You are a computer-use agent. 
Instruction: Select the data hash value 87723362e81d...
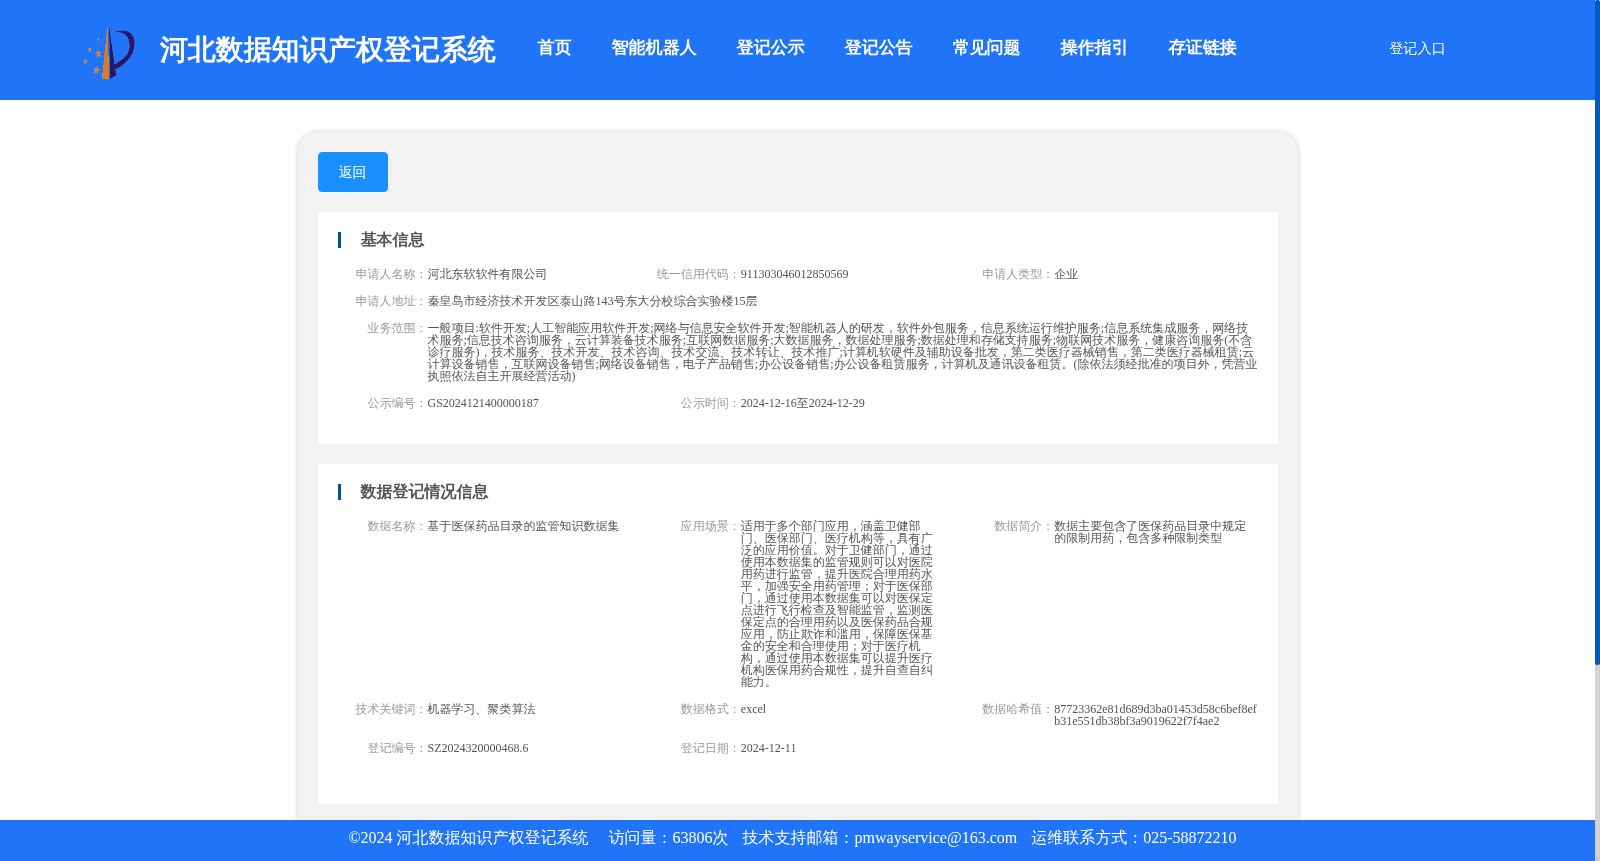click(1155, 715)
